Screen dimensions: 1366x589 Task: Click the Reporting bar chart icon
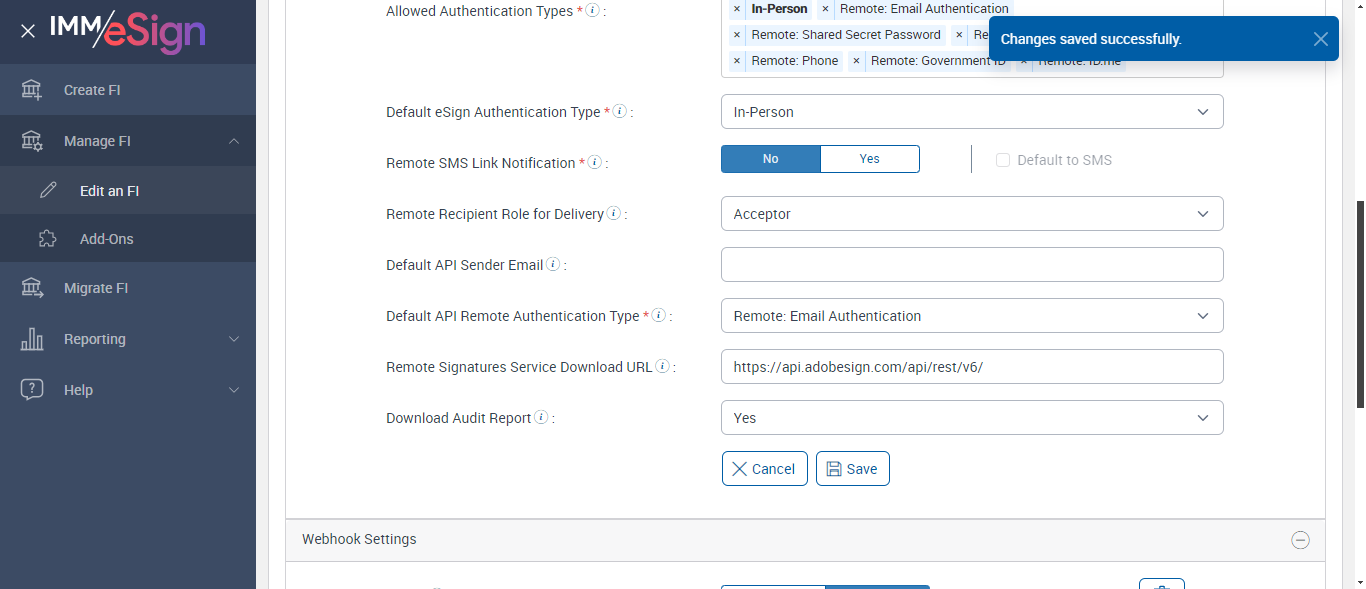pos(32,339)
